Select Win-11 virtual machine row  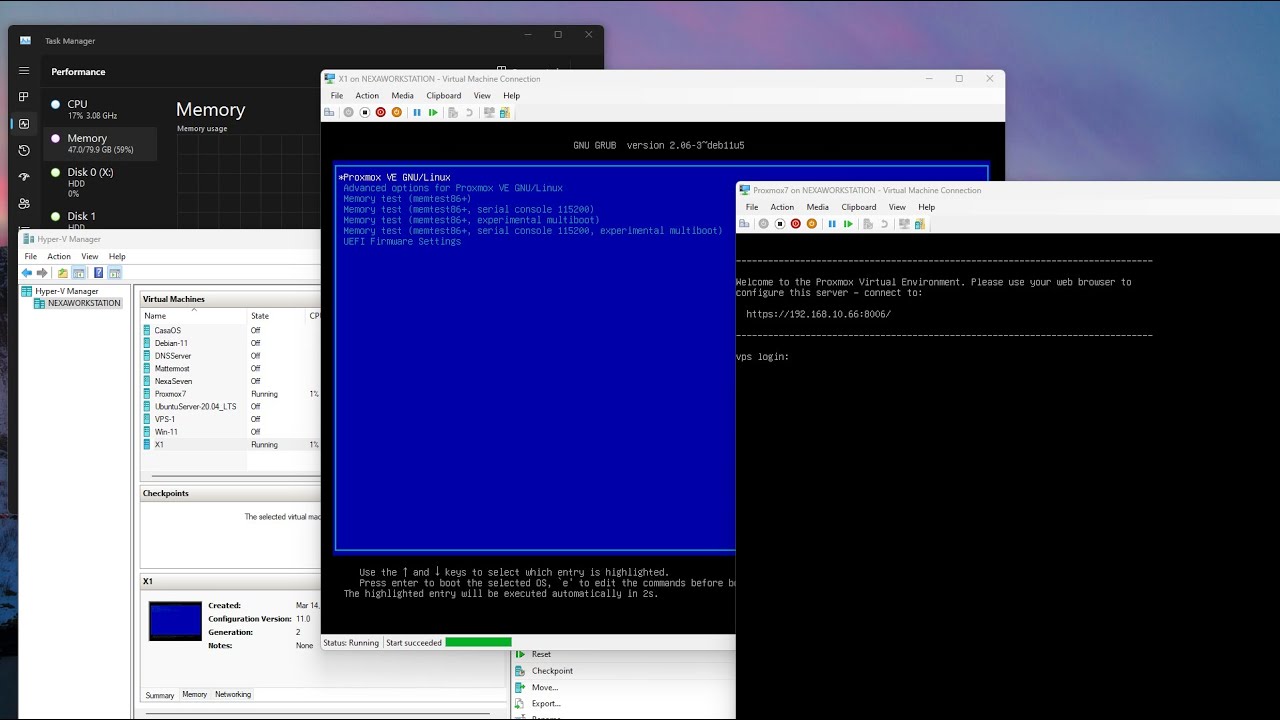point(230,432)
